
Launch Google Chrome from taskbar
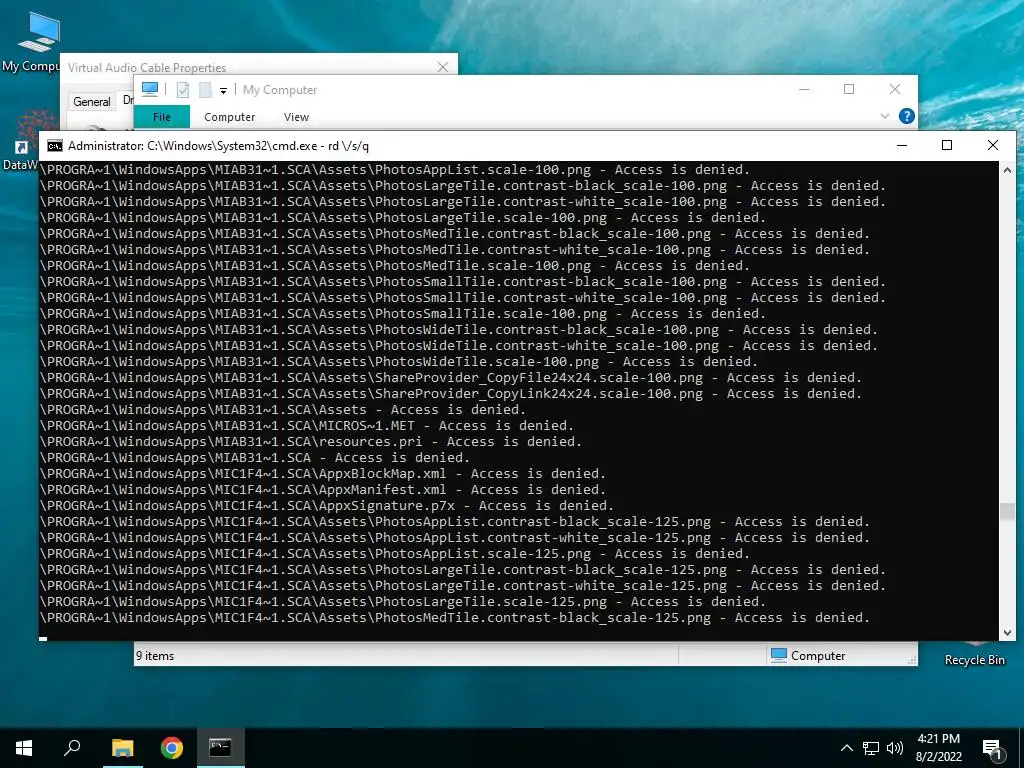(172, 748)
